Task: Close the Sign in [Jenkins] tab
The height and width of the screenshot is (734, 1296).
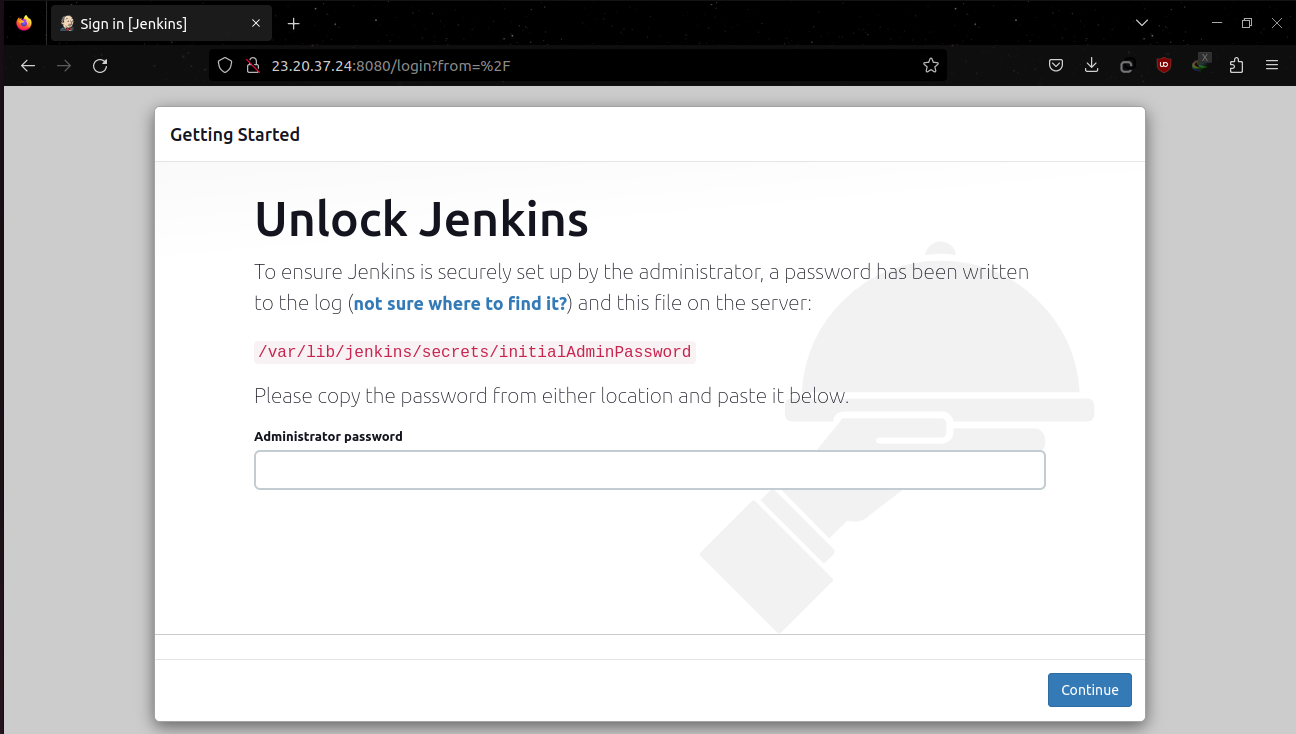Action: (256, 23)
